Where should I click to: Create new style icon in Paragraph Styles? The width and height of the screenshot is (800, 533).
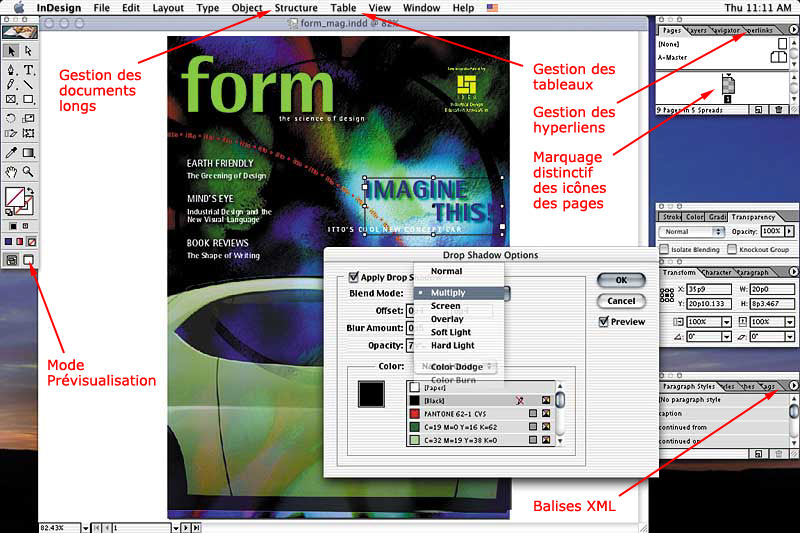tap(759, 453)
